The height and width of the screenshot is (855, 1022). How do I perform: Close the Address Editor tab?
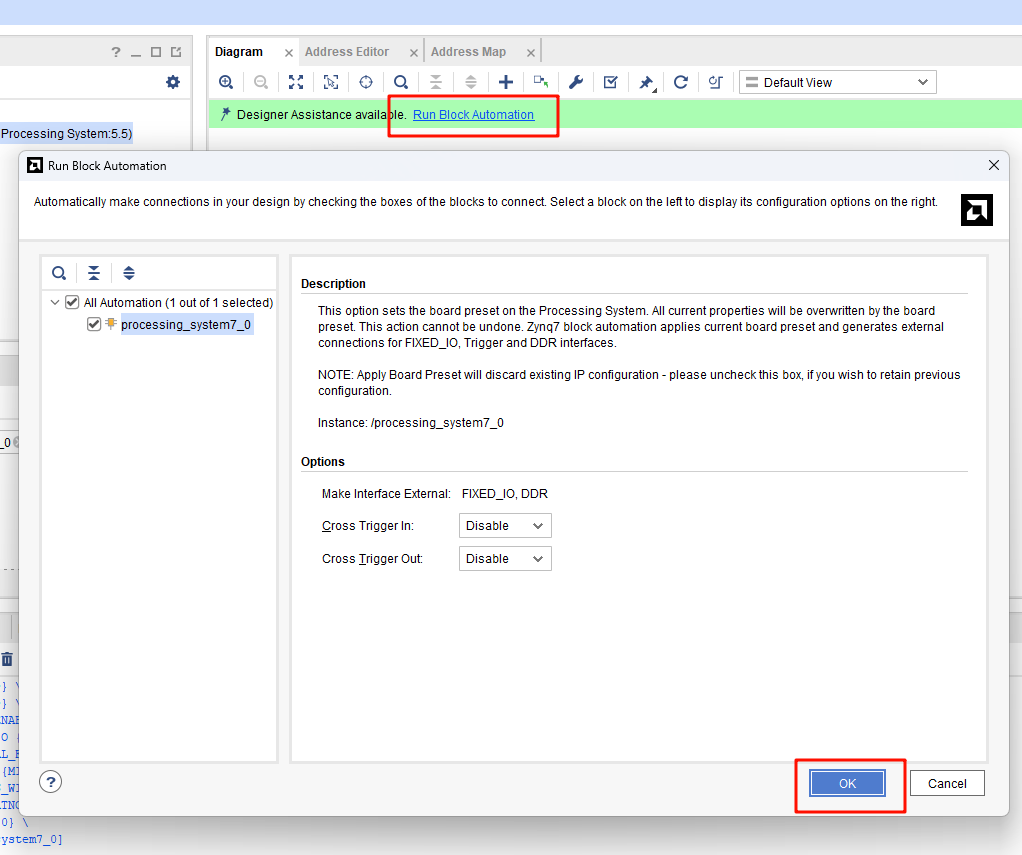[414, 53]
